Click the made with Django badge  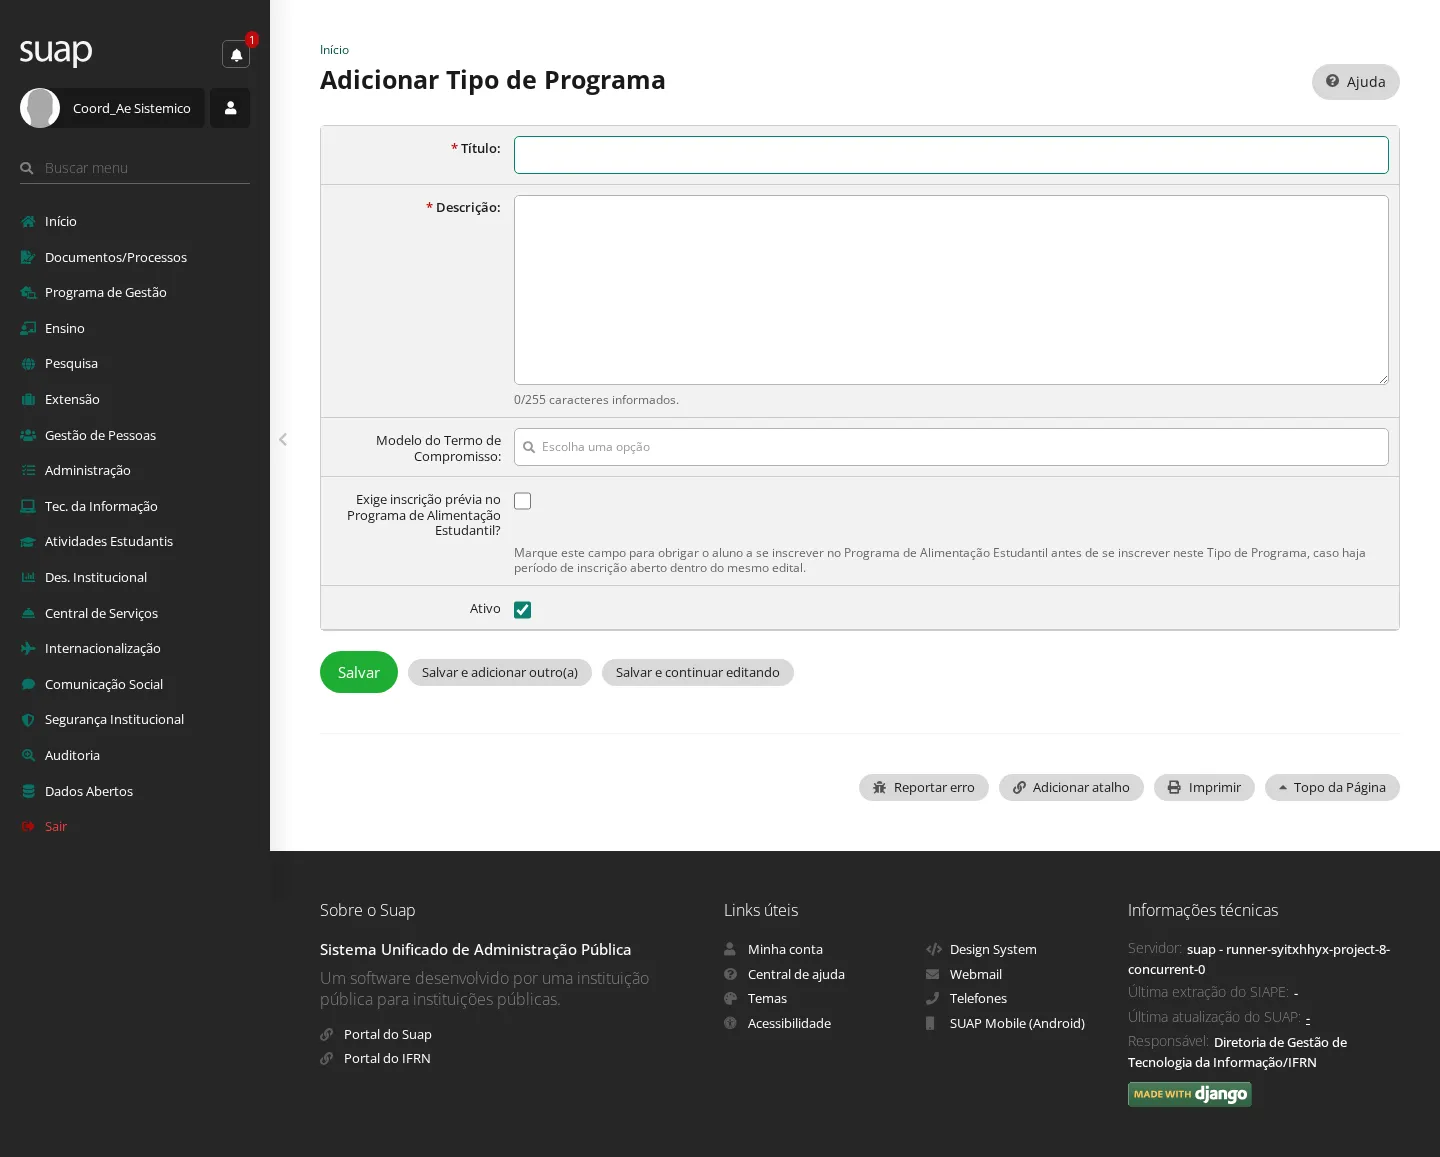tap(1190, 1094)
